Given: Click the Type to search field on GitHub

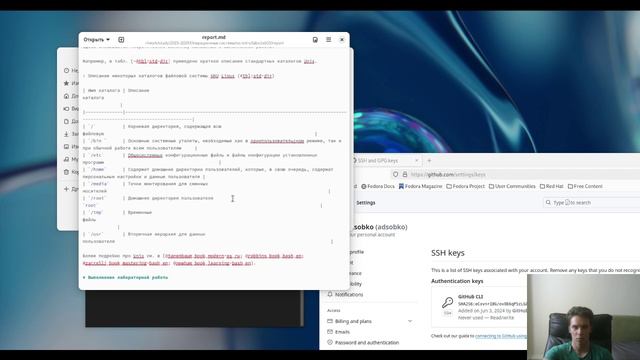Looking at the screenshot, I should pyautogui.click(x=591, y=202).
